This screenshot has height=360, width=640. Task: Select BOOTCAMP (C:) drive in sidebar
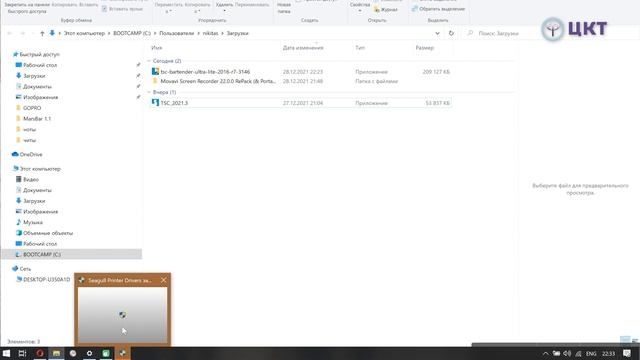(42, 254)
